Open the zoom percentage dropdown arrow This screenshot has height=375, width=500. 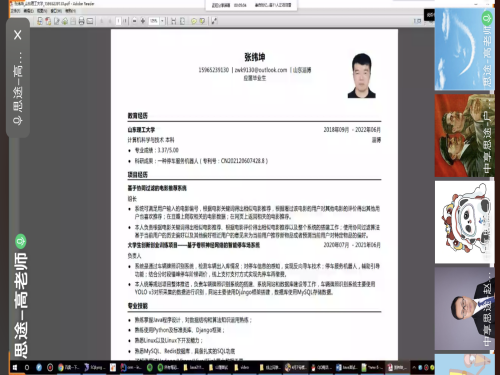163,21
